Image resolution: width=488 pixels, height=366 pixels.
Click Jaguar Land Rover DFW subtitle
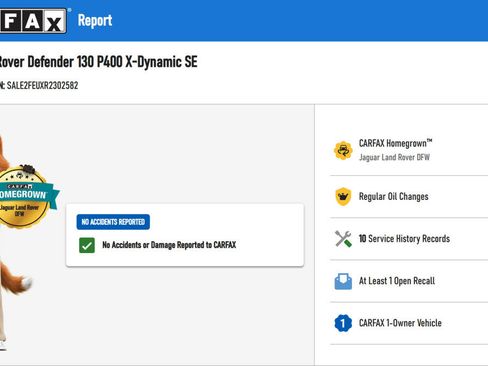click(394, 157)
